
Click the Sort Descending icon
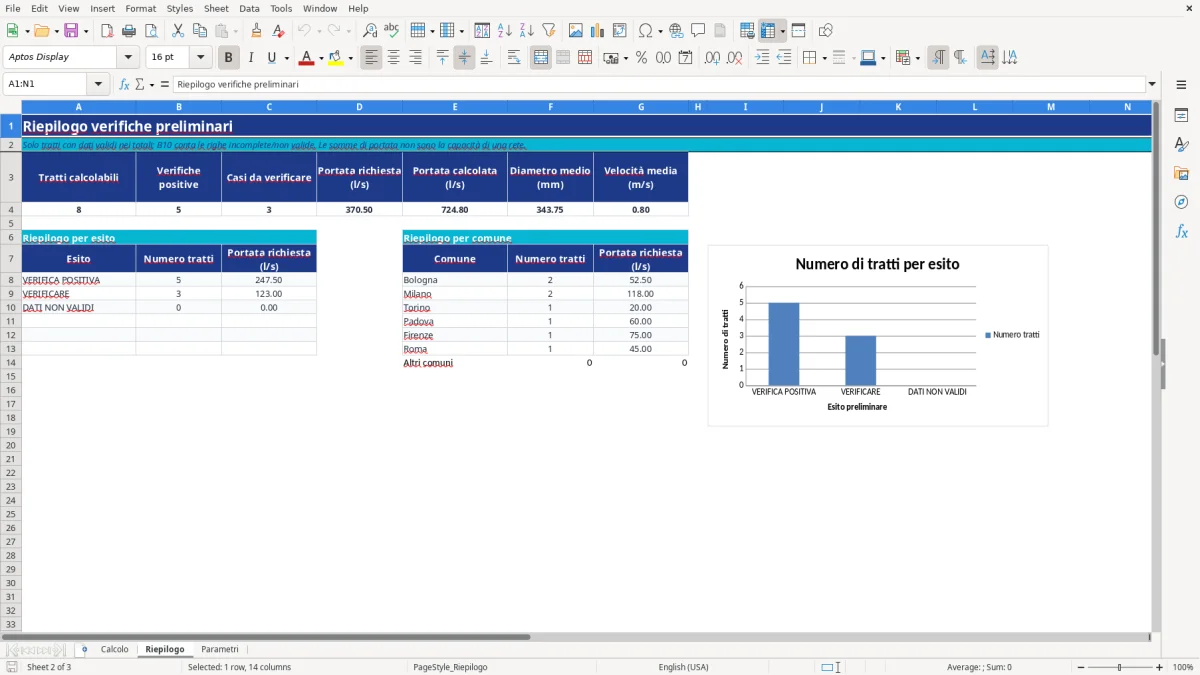click(x=527, y=31)
